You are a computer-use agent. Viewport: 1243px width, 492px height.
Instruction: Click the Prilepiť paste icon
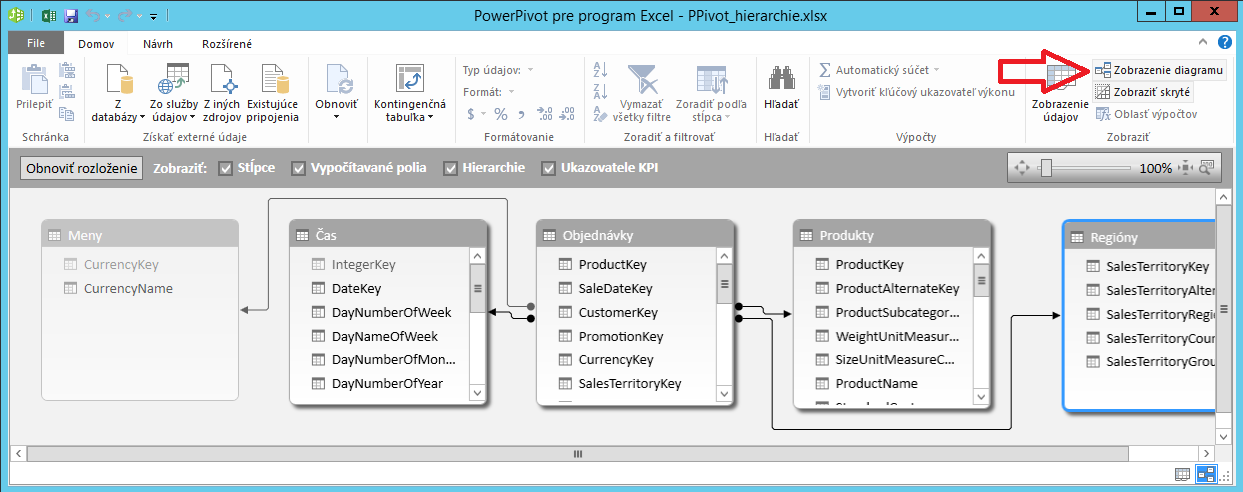click(34, 79)
